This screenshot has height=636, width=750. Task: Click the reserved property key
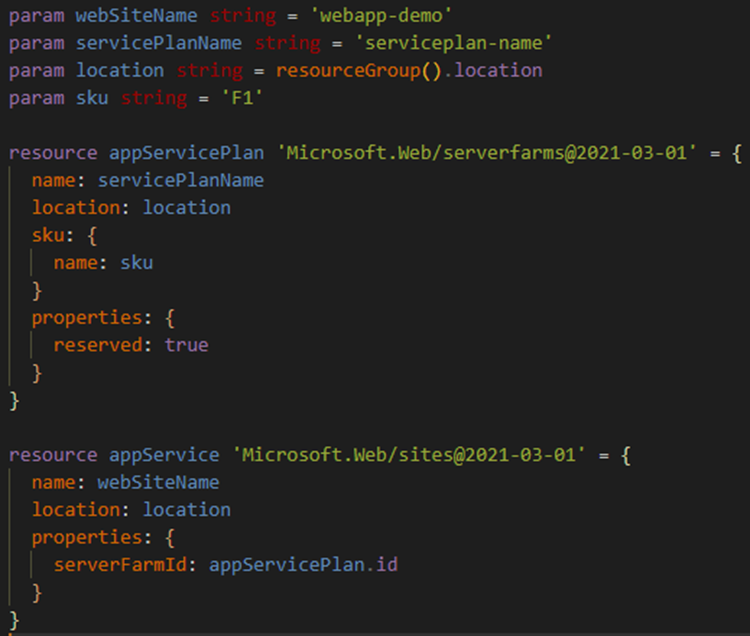(98, 345)
